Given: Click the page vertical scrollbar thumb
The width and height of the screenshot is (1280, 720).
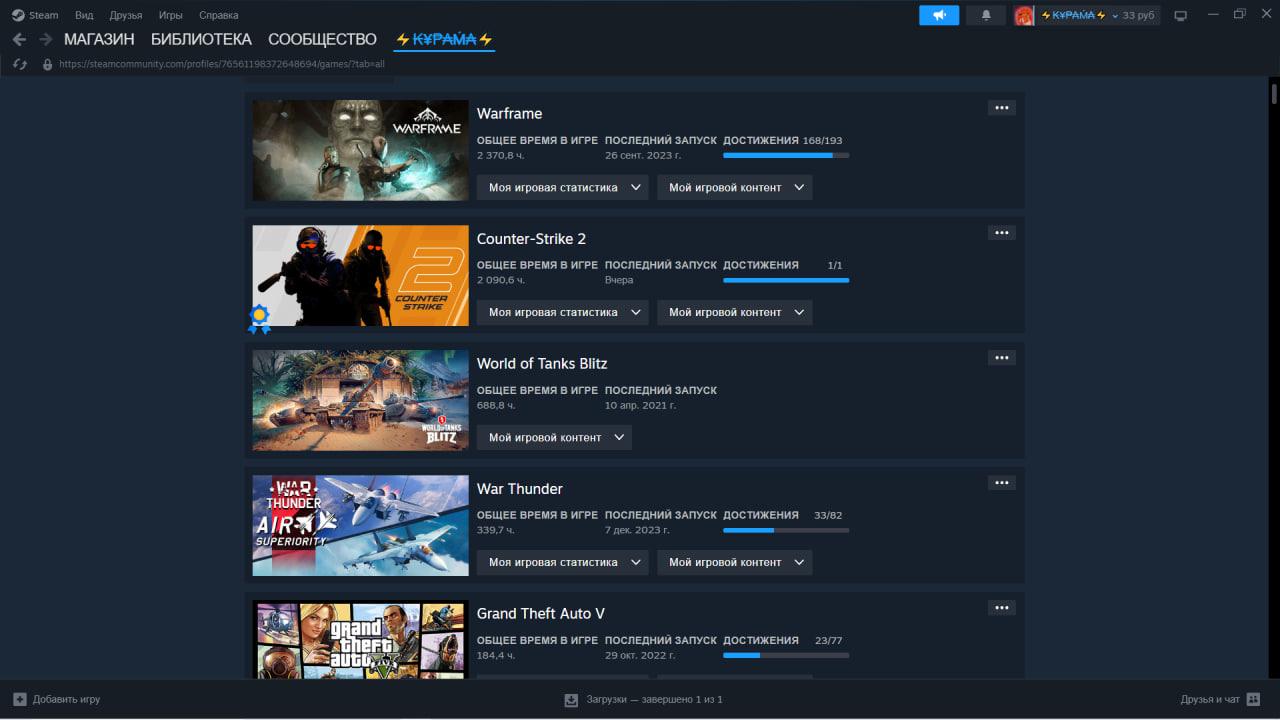Looking at the screenshot, I should pos(1274,93).
